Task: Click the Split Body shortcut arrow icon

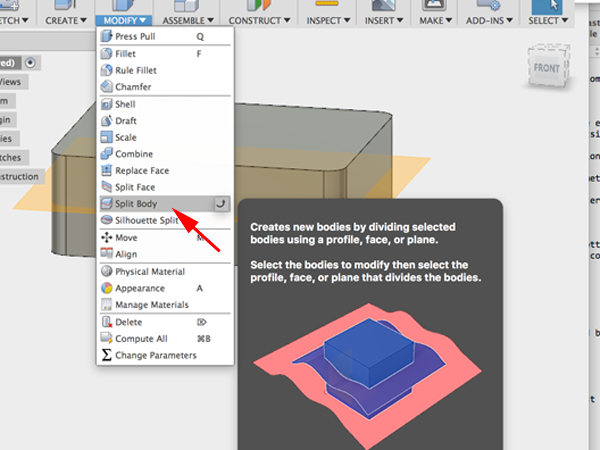Action: pyautogui.click(x=221, y=204)
